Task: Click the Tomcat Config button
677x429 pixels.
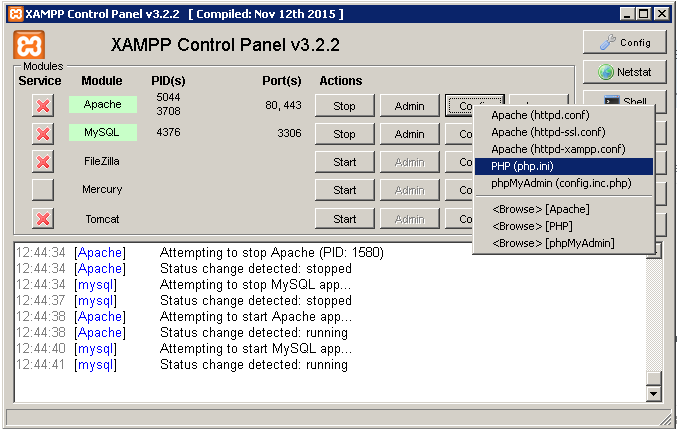Action: pos(459,219)
